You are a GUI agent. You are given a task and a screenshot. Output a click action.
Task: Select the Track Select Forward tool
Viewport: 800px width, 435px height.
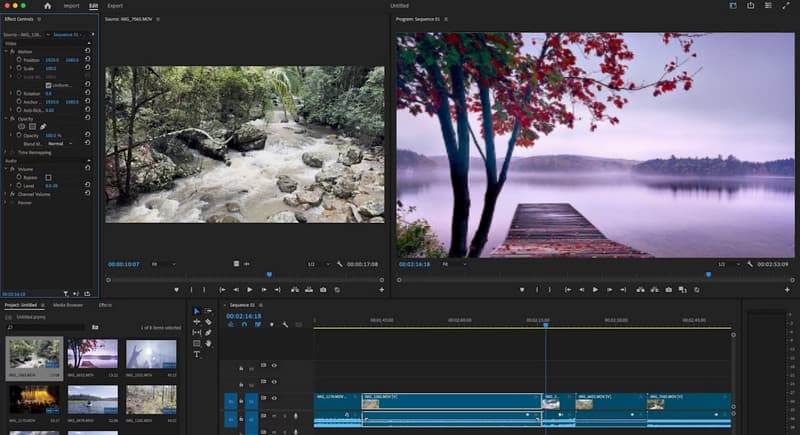pos(208,311)
